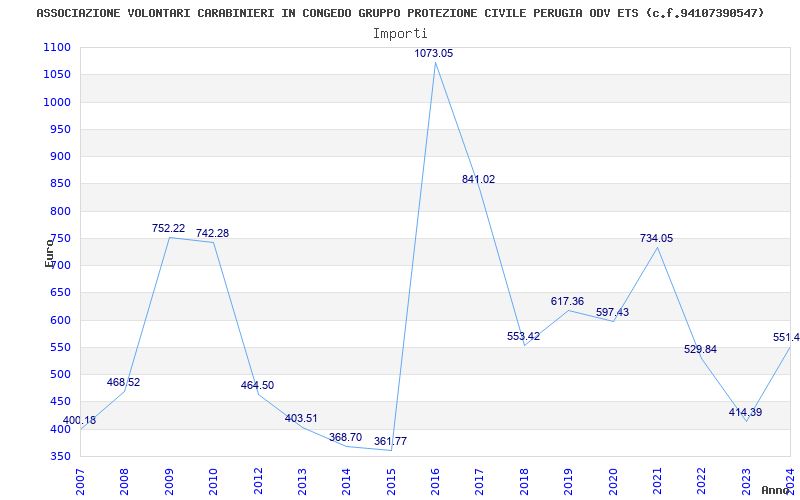
Task: Click the 617.36 data label
Action: (567, 301)
